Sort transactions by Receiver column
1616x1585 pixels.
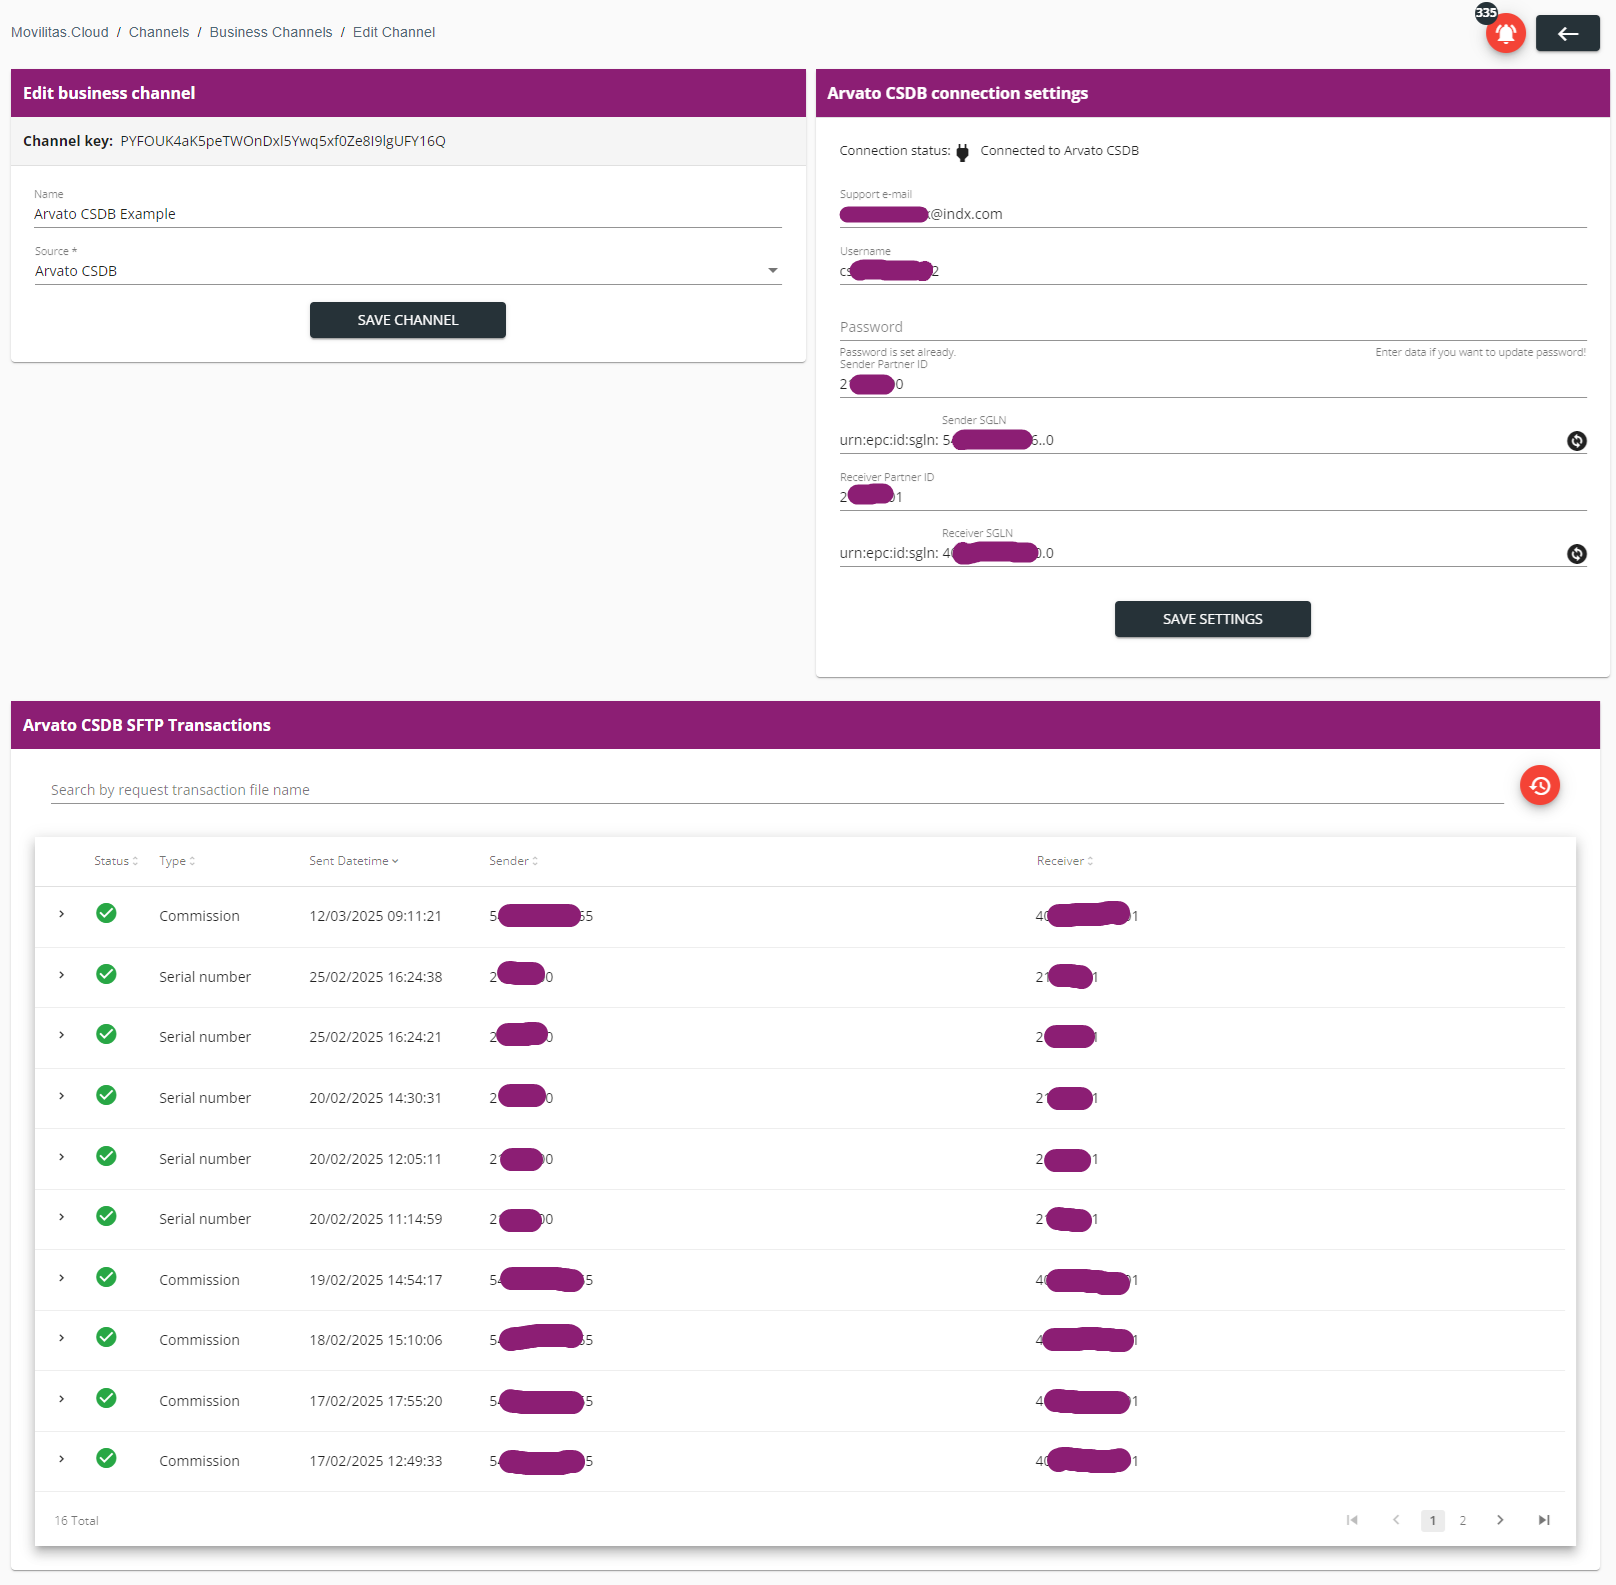1065,861
